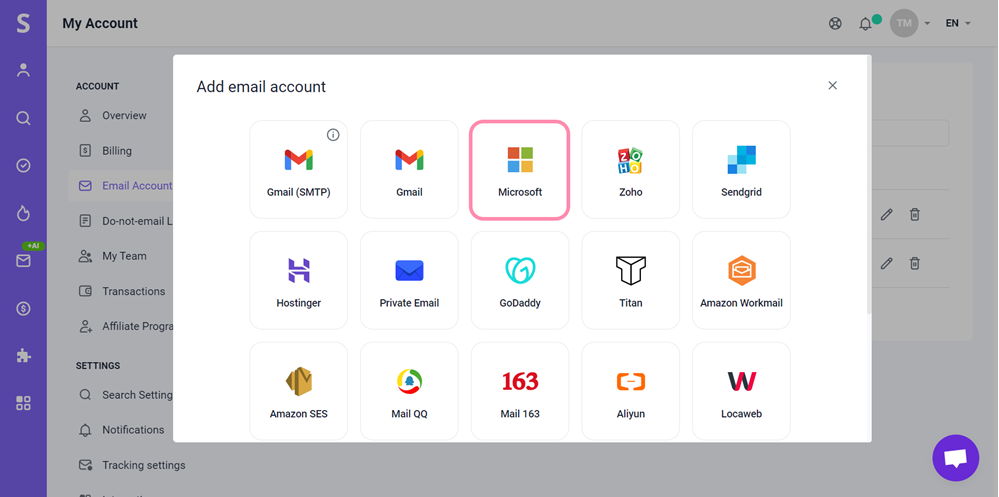Click the S logo in the sidebar
The height and width of the screenshot is (497, 999).
[x=23, y=23]
